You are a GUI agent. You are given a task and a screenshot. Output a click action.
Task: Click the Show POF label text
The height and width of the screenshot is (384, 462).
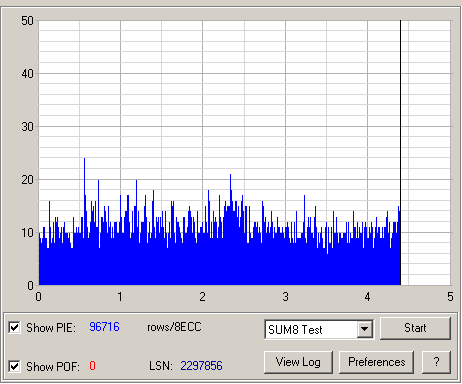53,366
